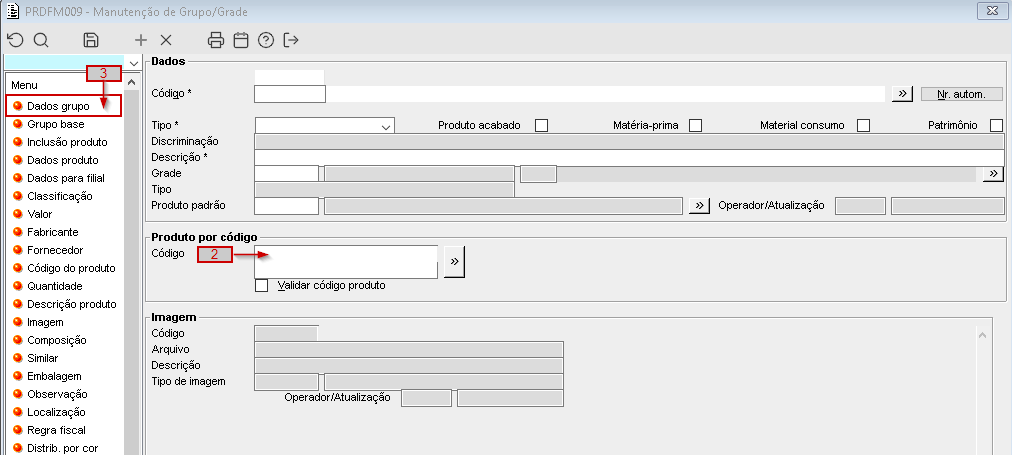Exit via the logout arrow icon

291,40
